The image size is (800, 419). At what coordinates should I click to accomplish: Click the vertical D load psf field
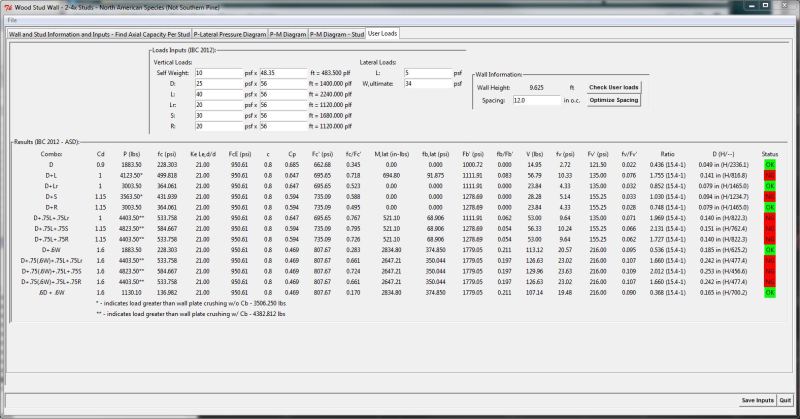pos(218,84)
